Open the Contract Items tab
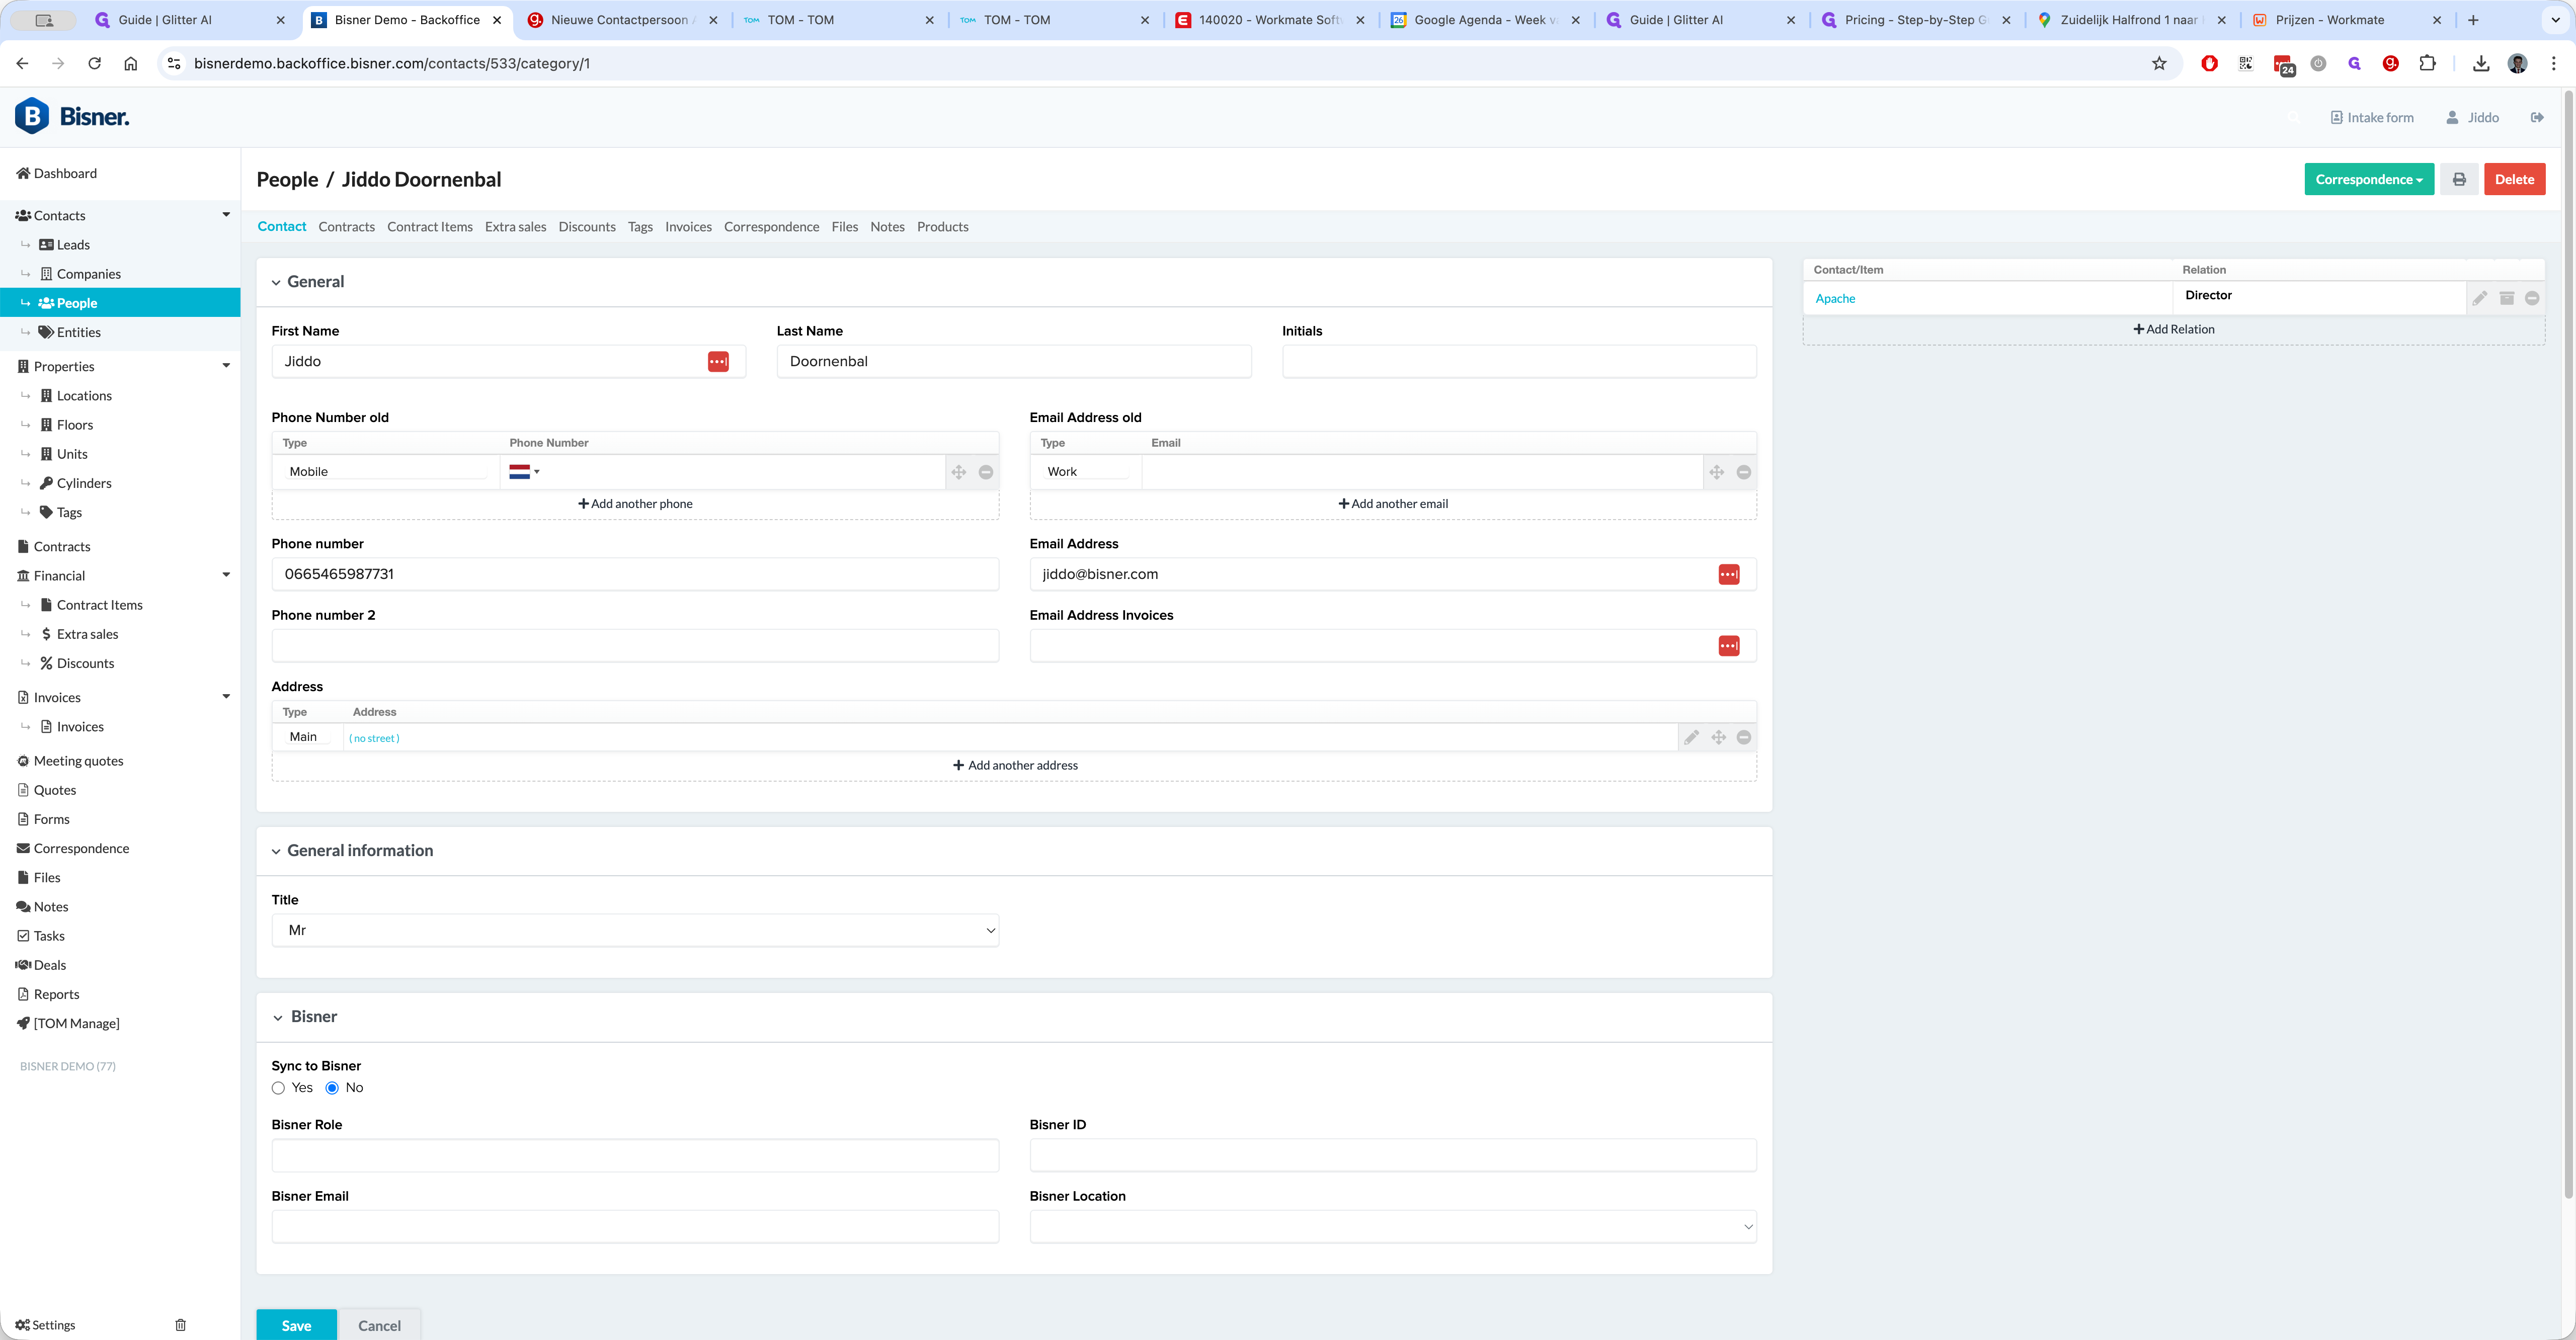2576x1340 pixels. (429, 227)
